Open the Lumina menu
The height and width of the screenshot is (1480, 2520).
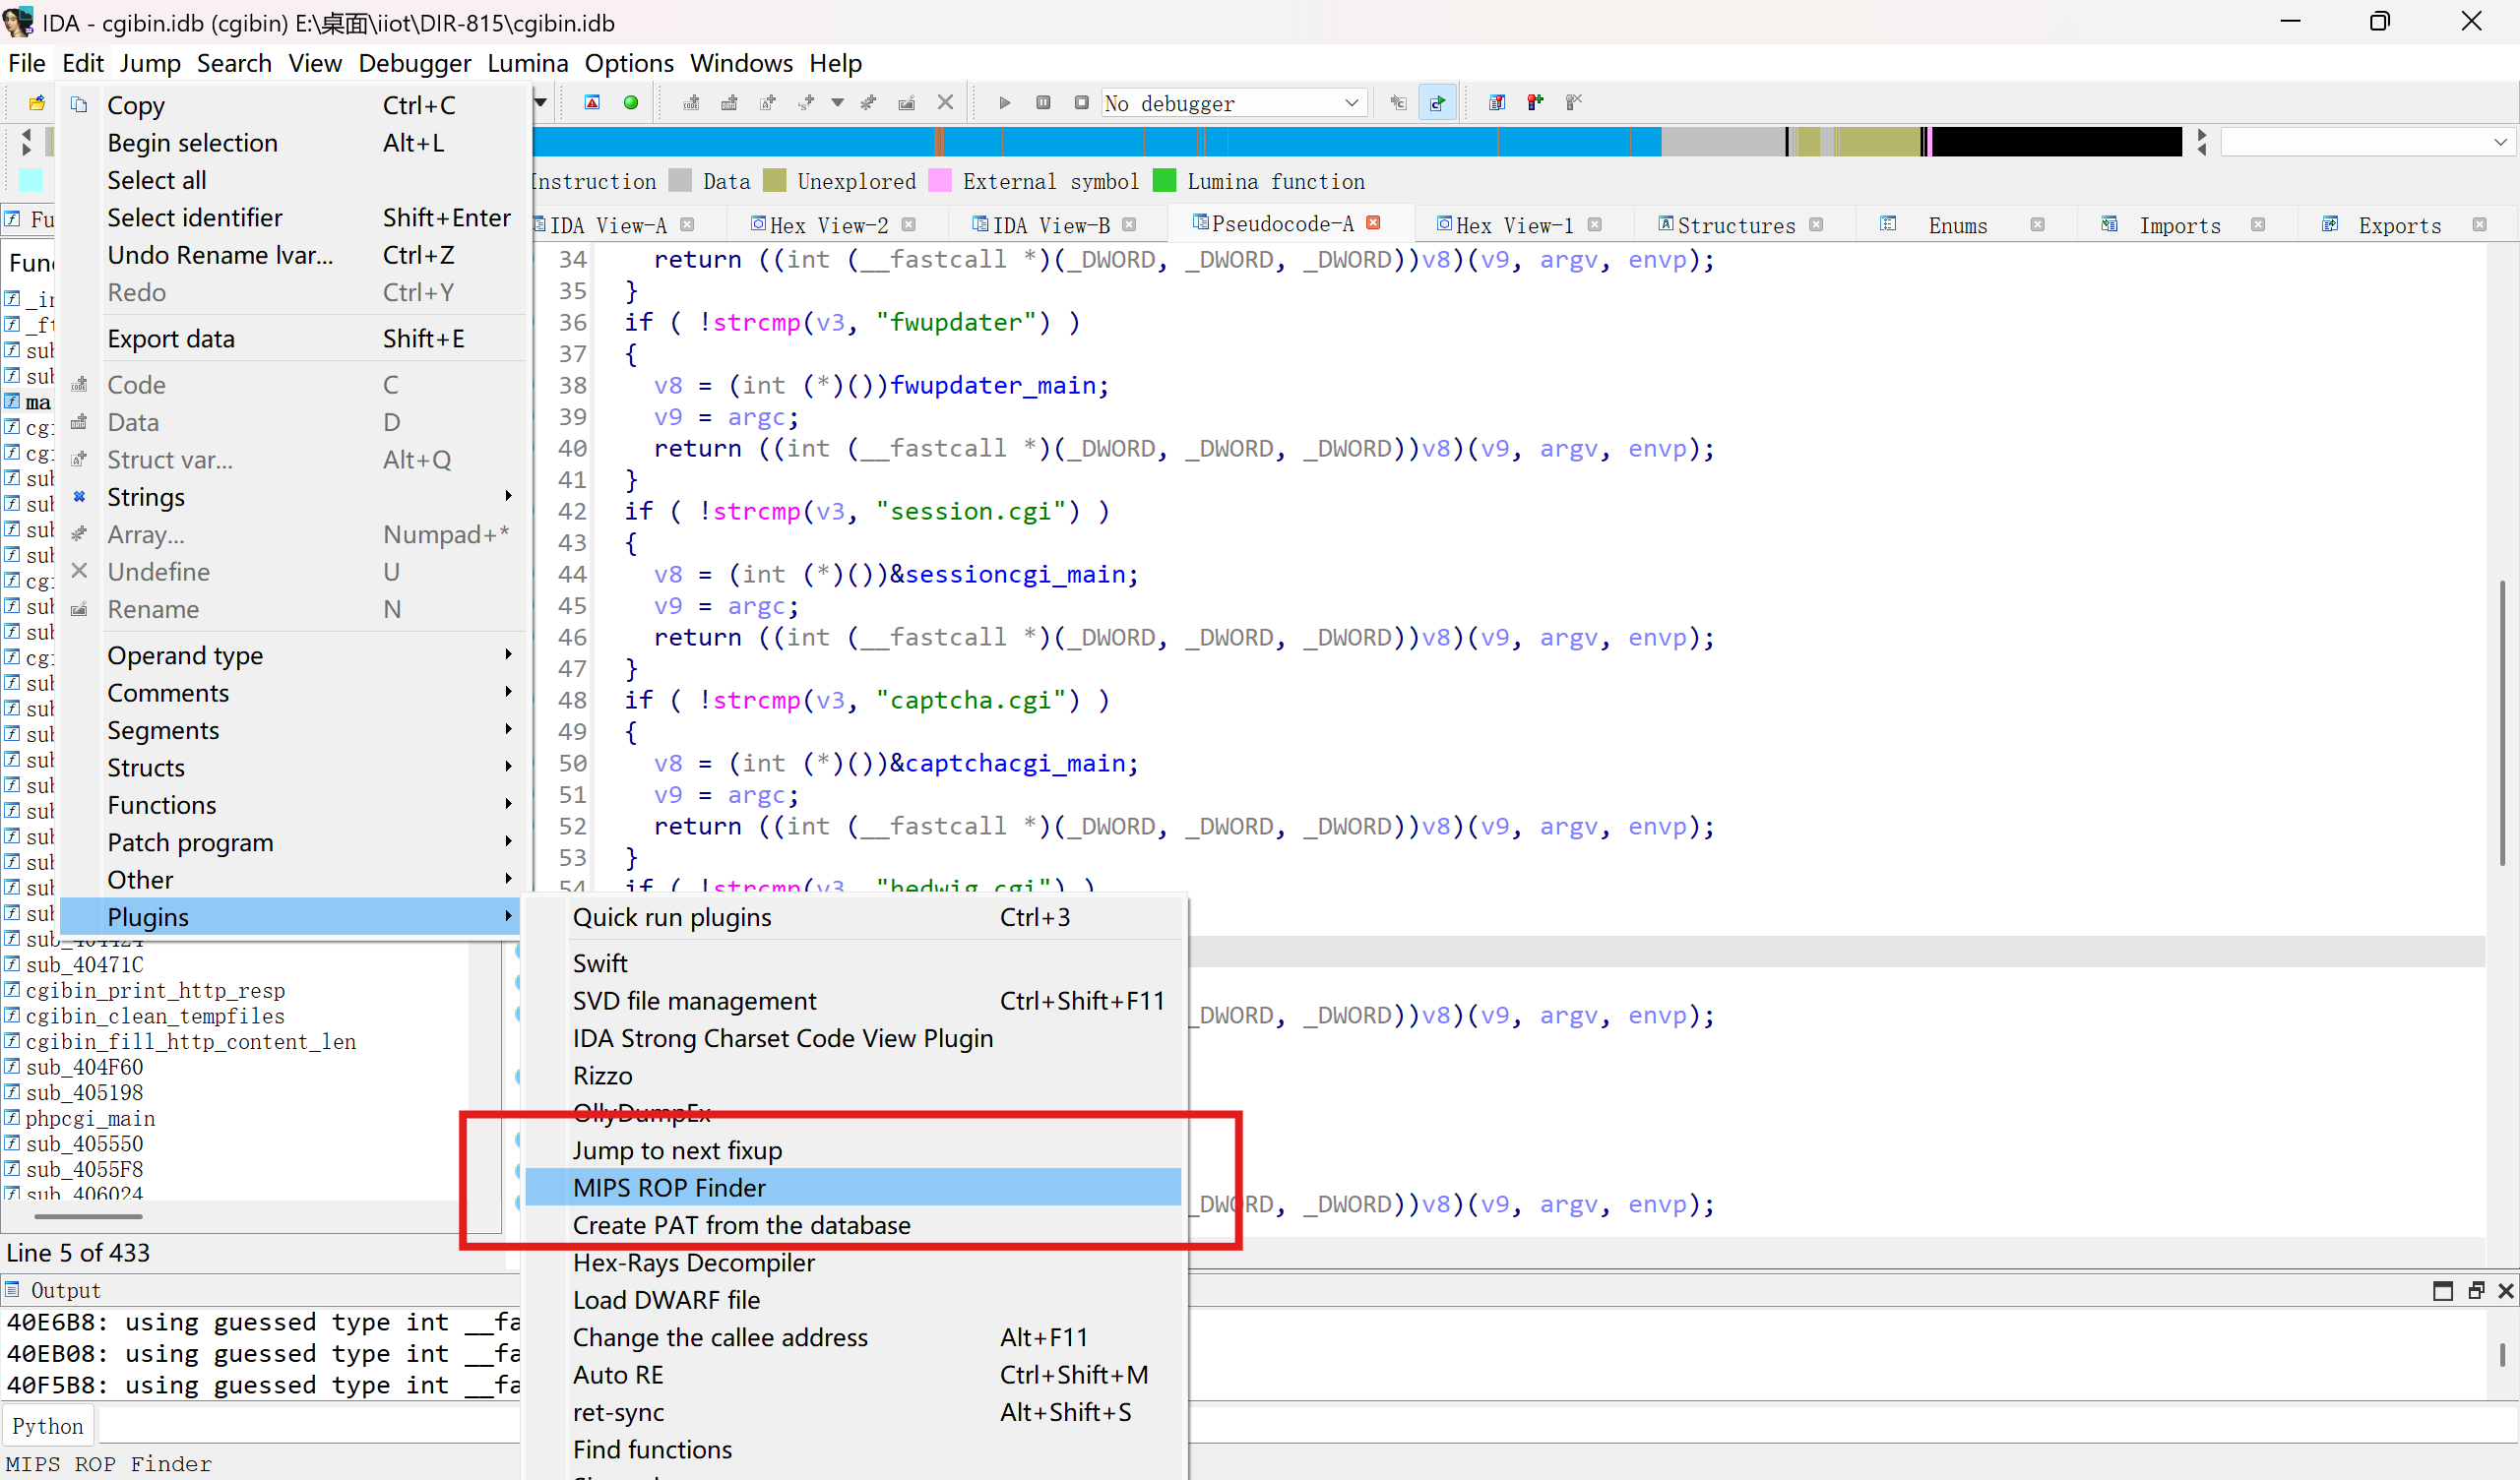point(527,63)
